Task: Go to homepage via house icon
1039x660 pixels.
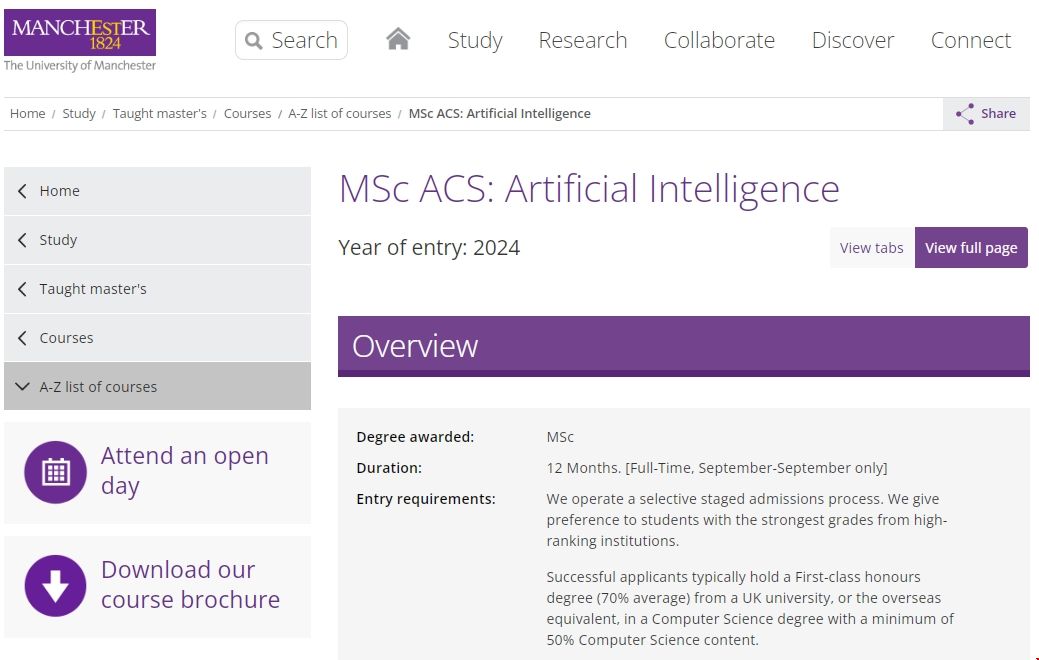Action: [x=398, y=40]
